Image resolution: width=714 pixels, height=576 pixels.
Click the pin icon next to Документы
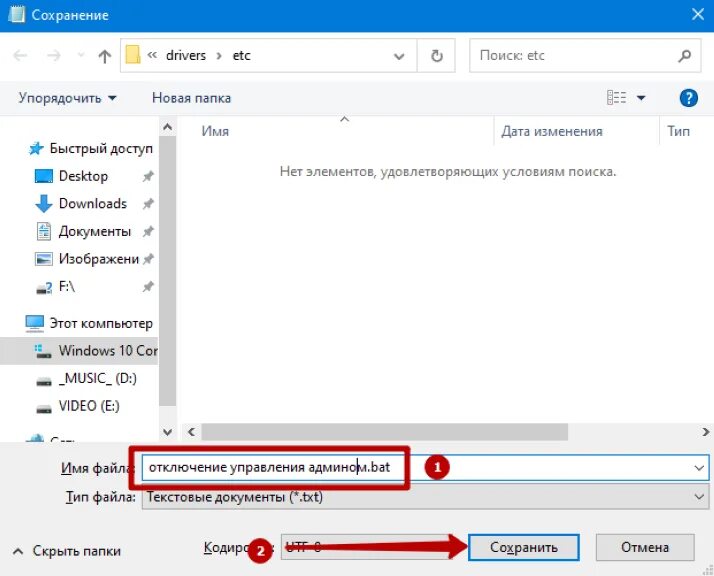pos(148,232)
